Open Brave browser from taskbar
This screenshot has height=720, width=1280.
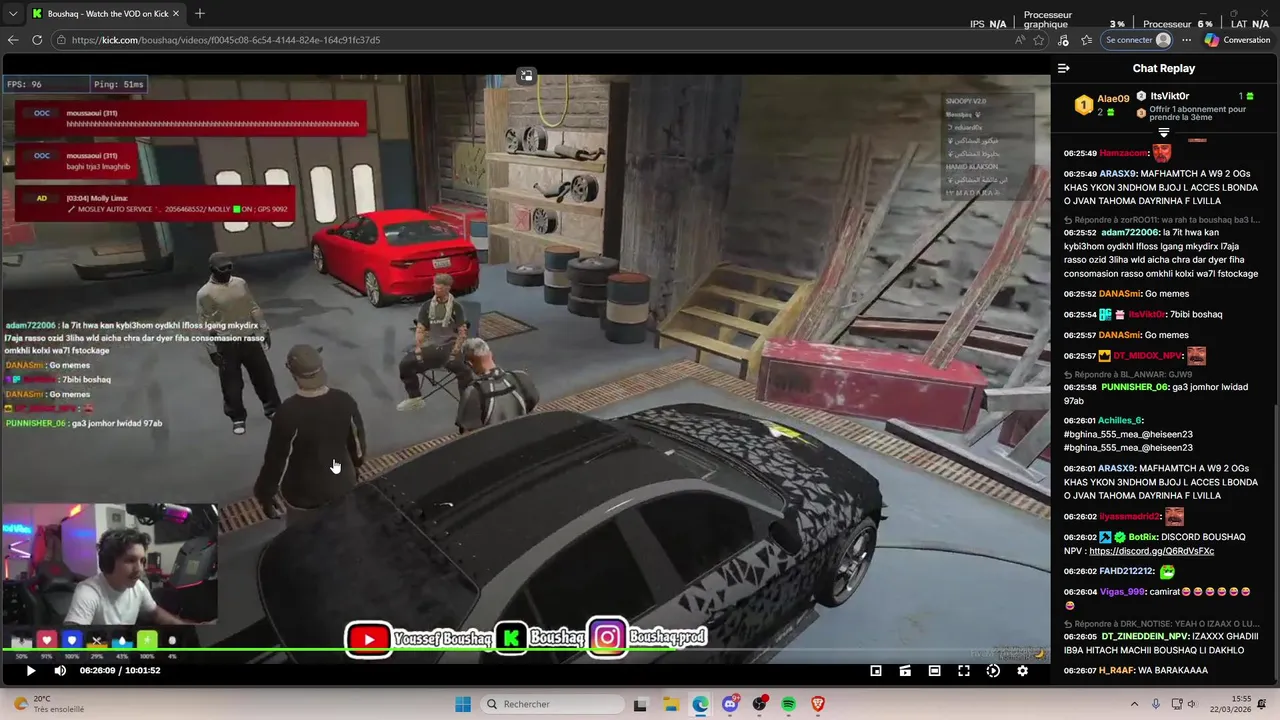818,704
